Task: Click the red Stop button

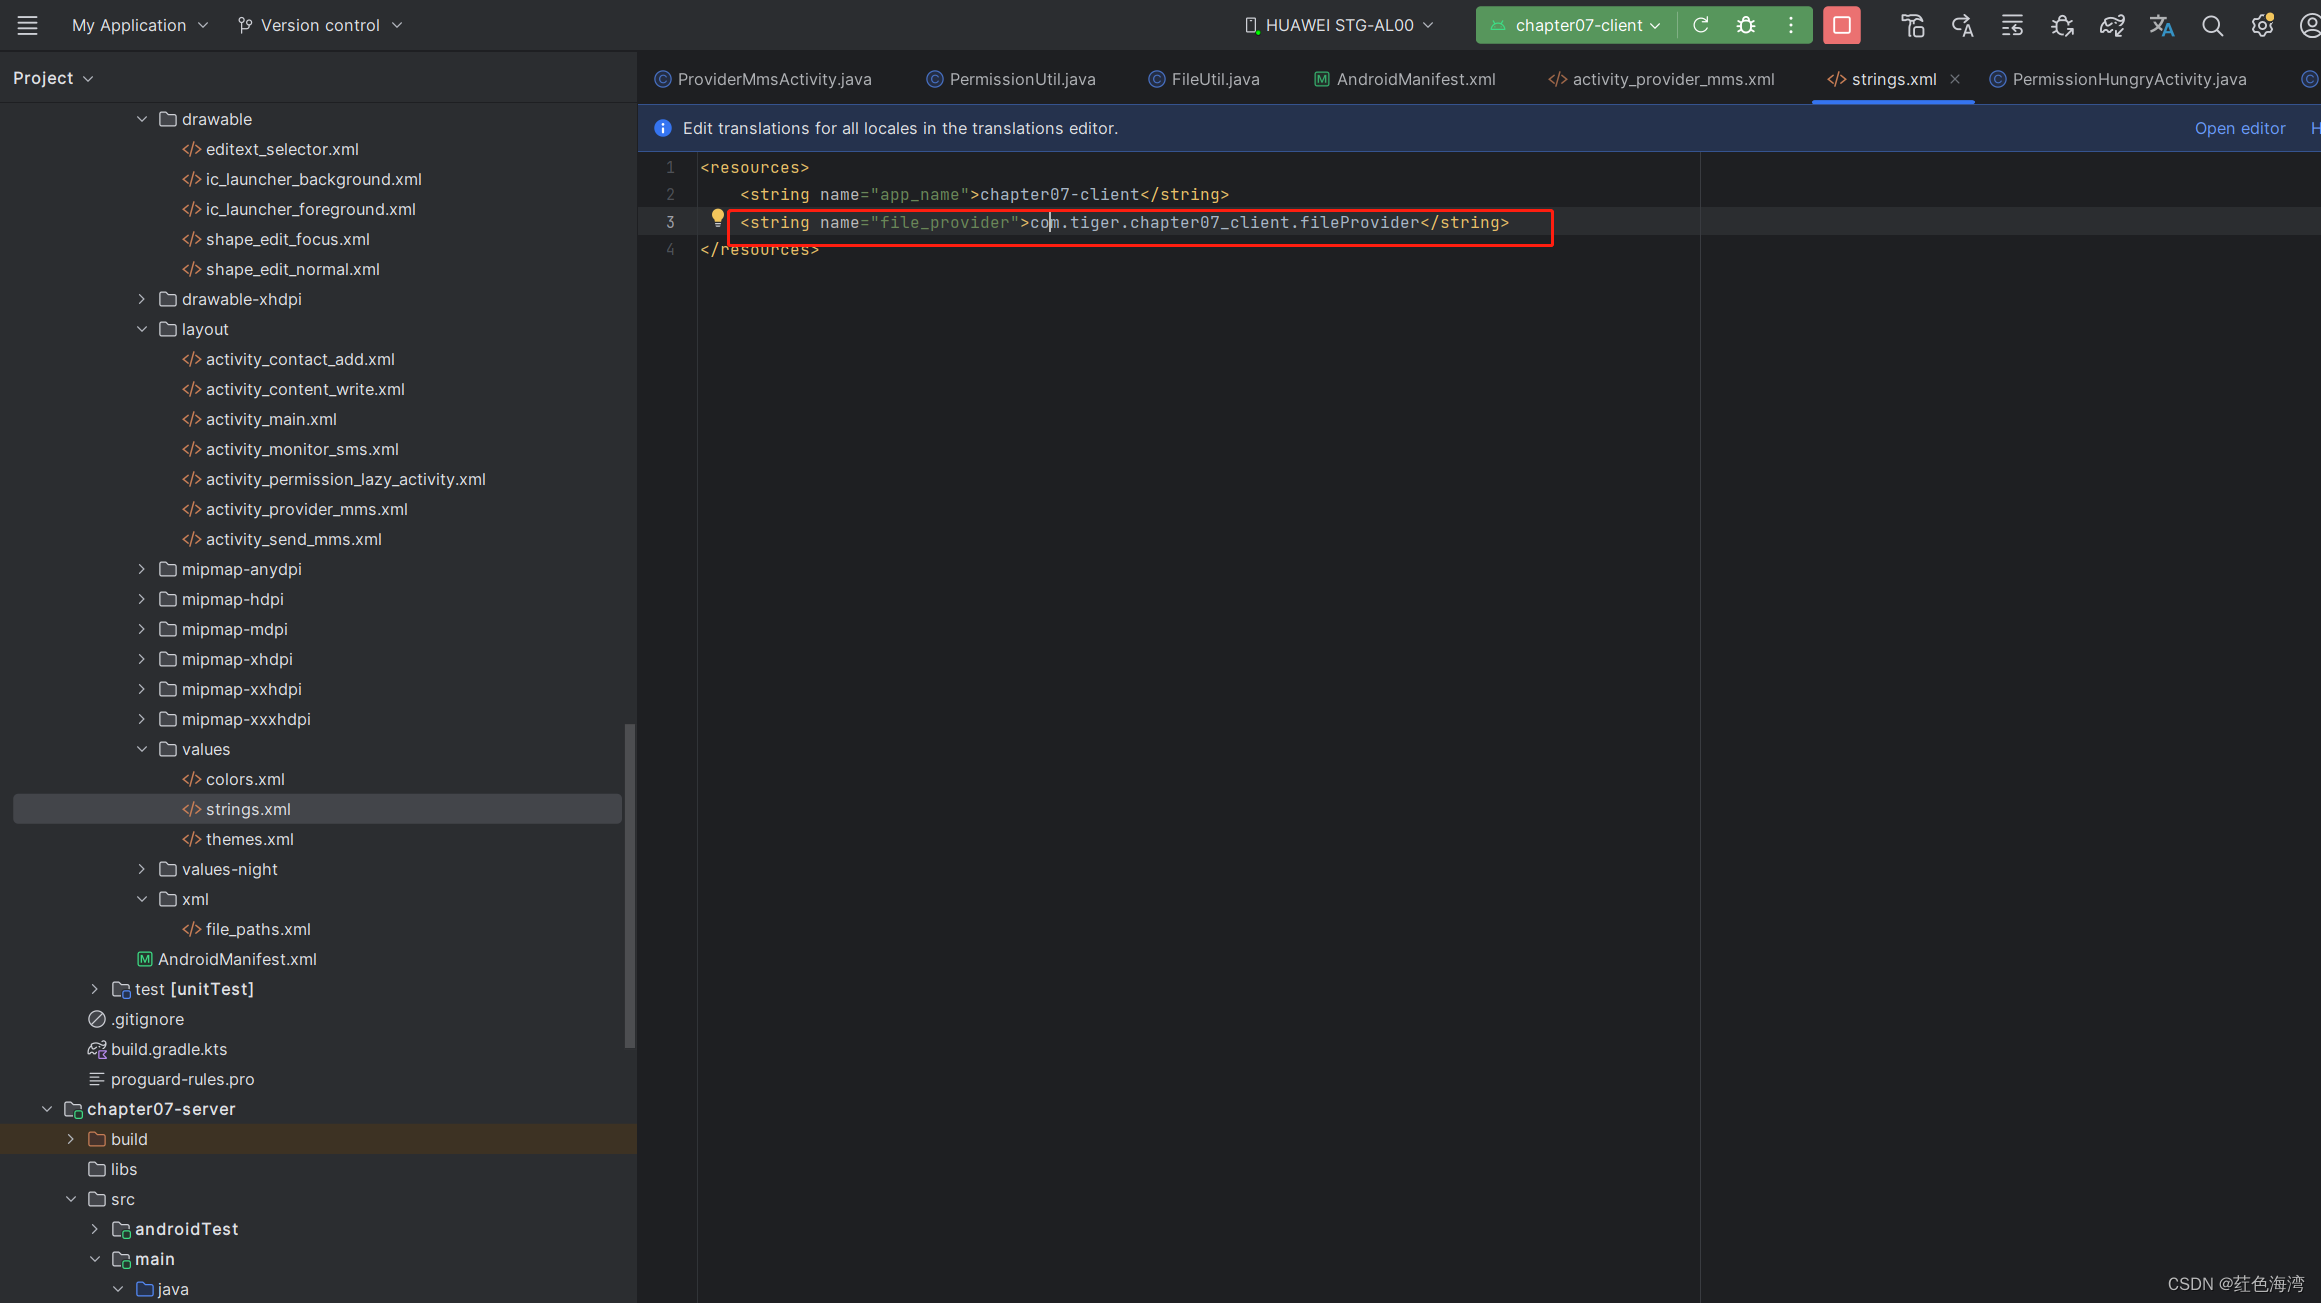Action: point(1841,25)
